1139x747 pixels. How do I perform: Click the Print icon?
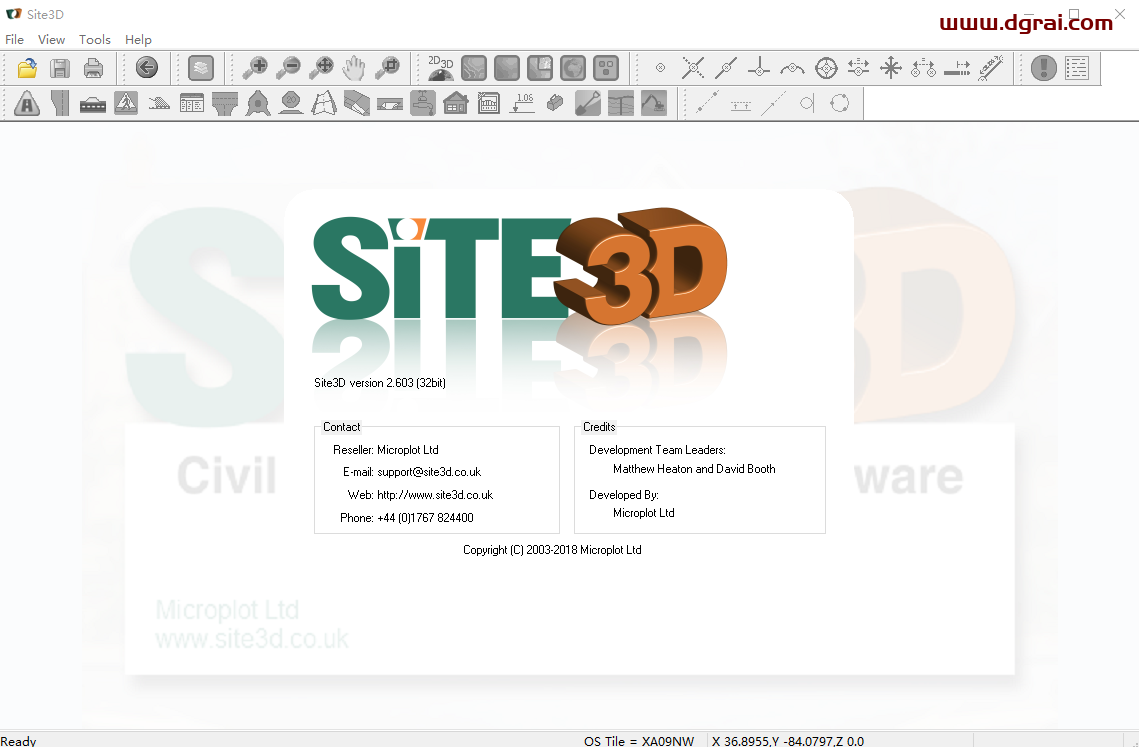(x=93, y=68)
